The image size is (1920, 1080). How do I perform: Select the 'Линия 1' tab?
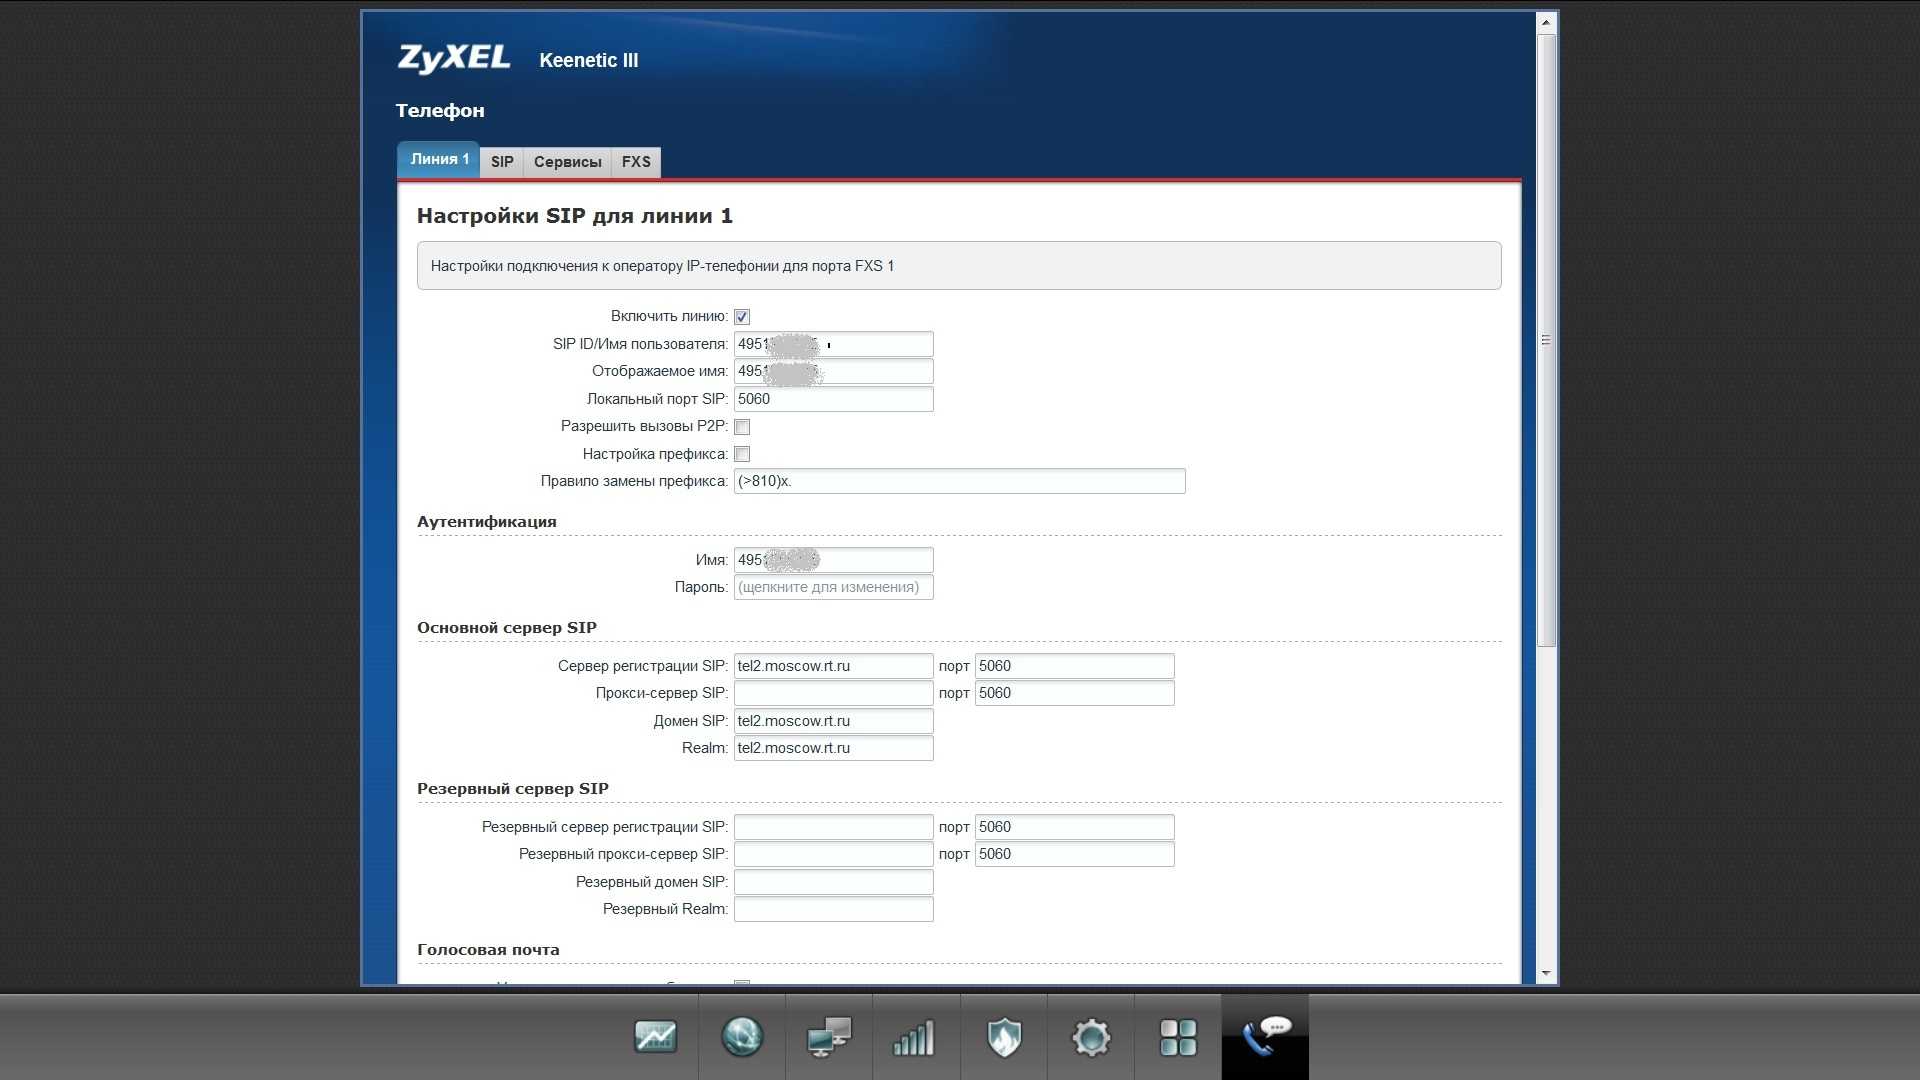tap(439, 160)
